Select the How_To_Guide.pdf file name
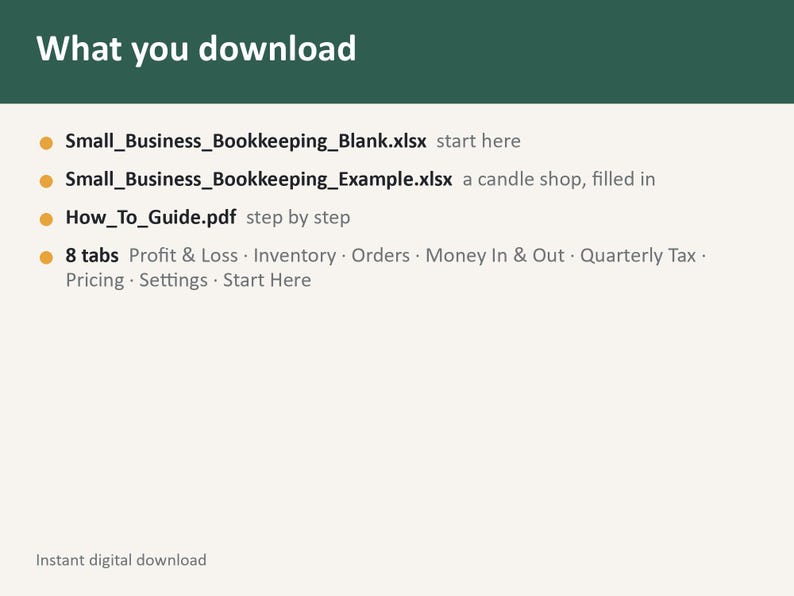Screen dimensions: 794x596 point(151,218)
